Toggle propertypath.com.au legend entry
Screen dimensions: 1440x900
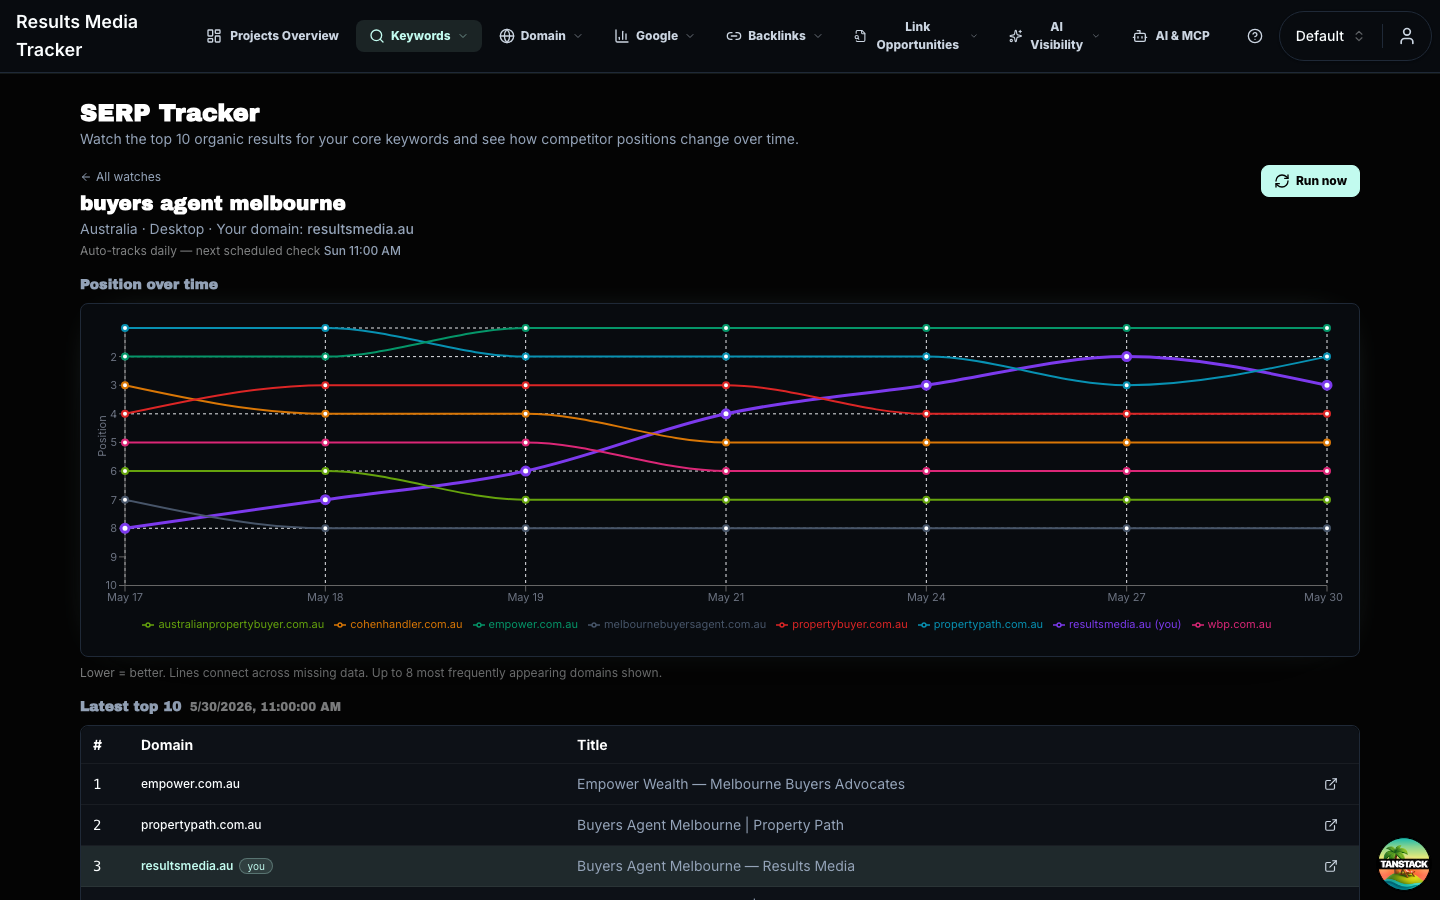(x=980, y=625)
